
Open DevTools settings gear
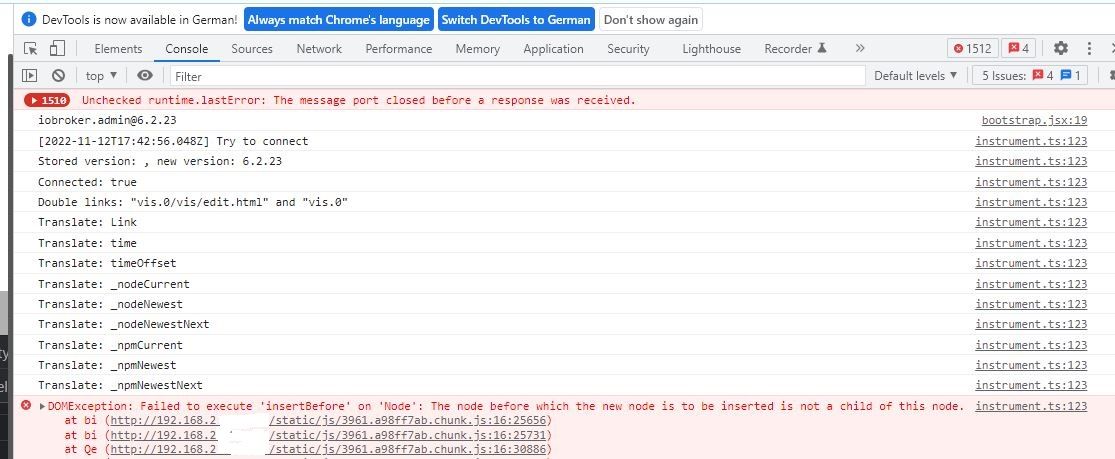click(1061, 48)
